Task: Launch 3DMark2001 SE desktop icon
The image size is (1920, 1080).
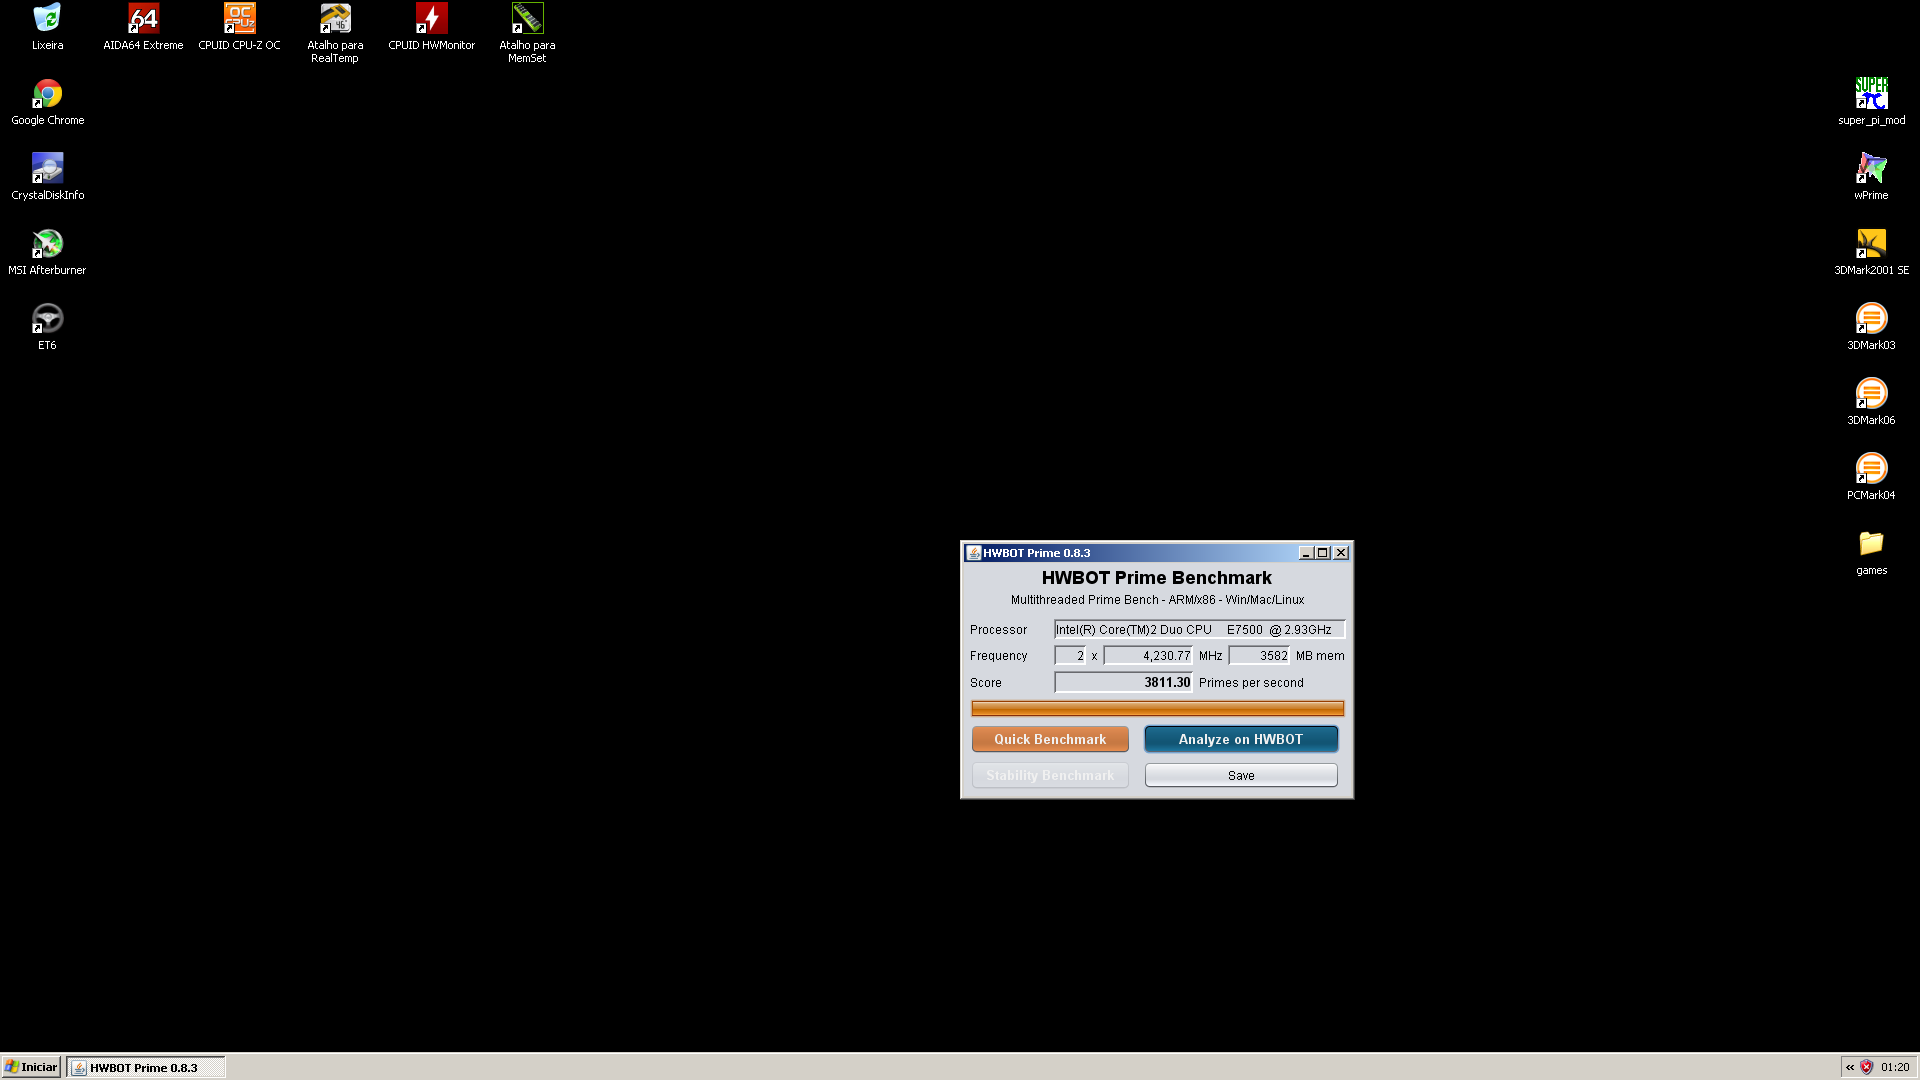Action: (1871, 243)
